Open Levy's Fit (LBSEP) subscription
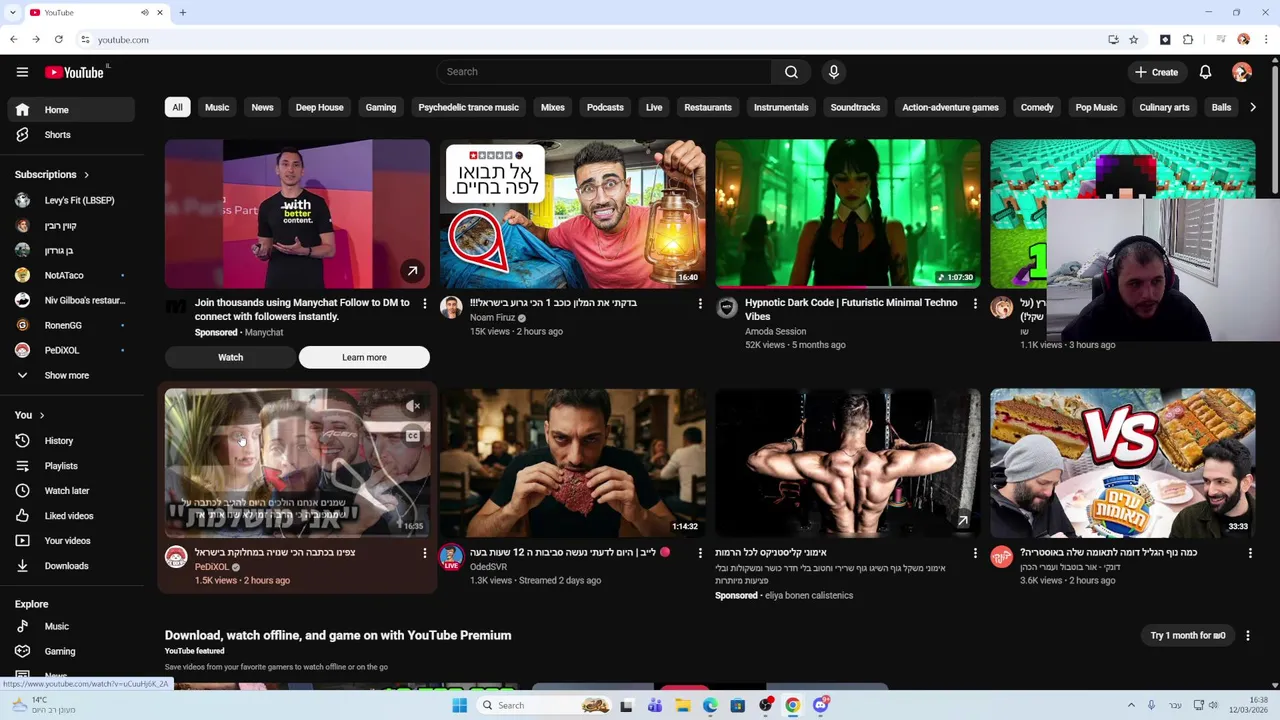Screen dimensions: 1280x720 [69, 200]
